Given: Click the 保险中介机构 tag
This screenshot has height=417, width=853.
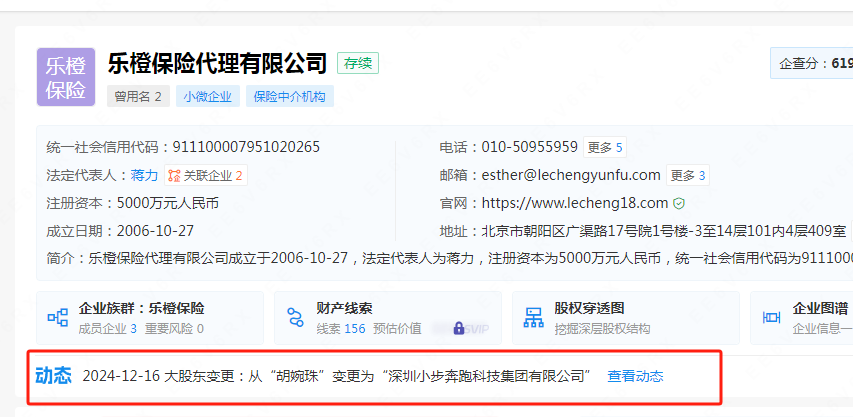Looking at the screenshot, I should tap(290, 96).
